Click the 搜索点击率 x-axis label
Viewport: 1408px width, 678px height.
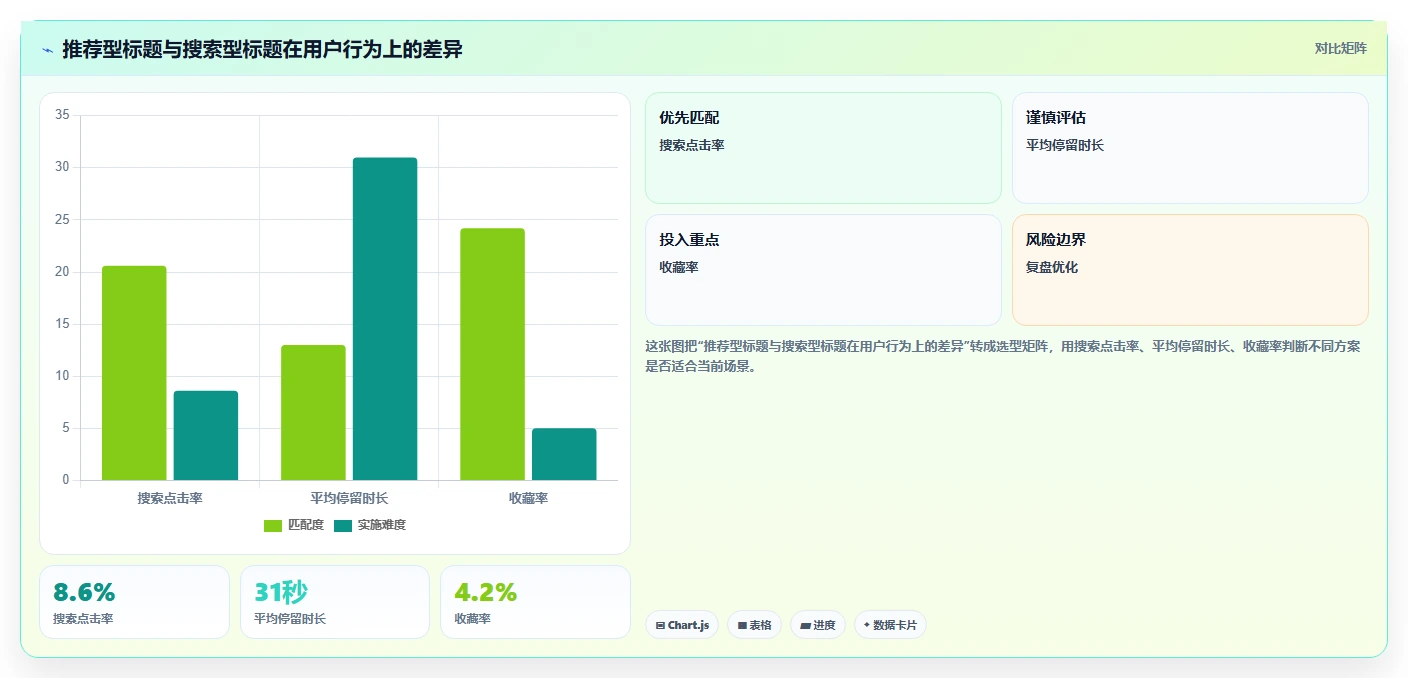[170, 498]
